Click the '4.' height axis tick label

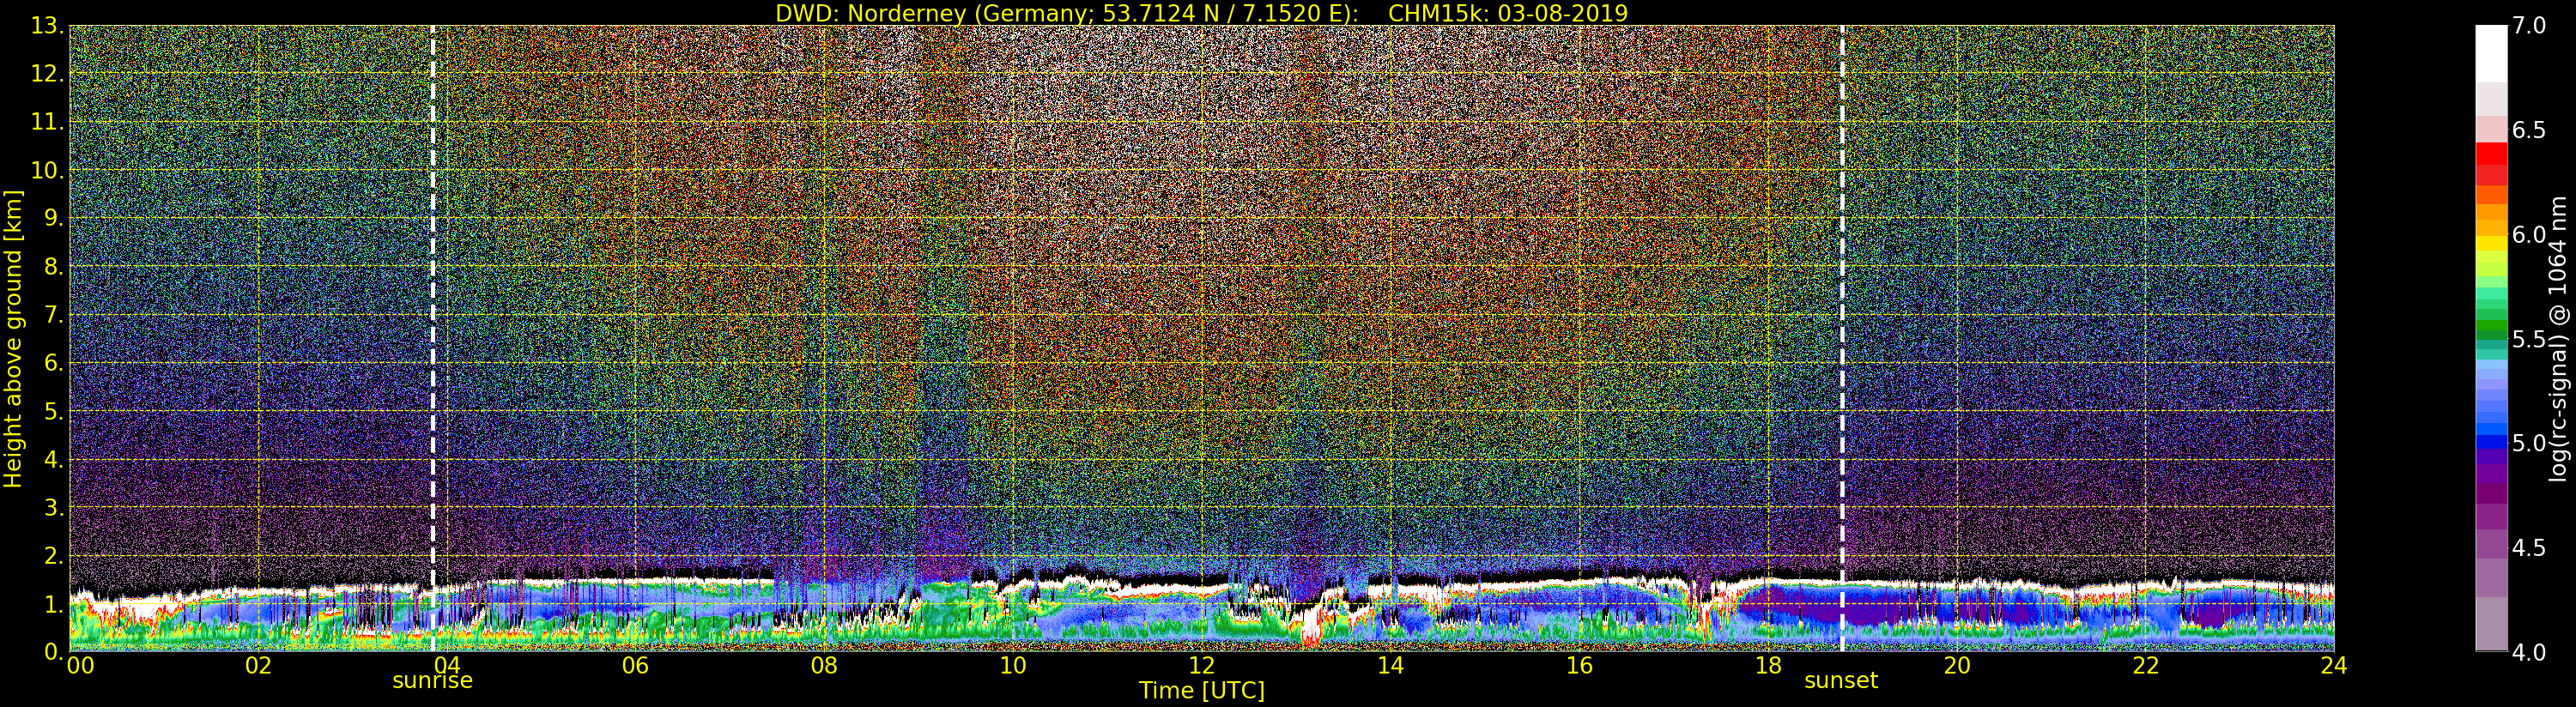click(54, 459)
